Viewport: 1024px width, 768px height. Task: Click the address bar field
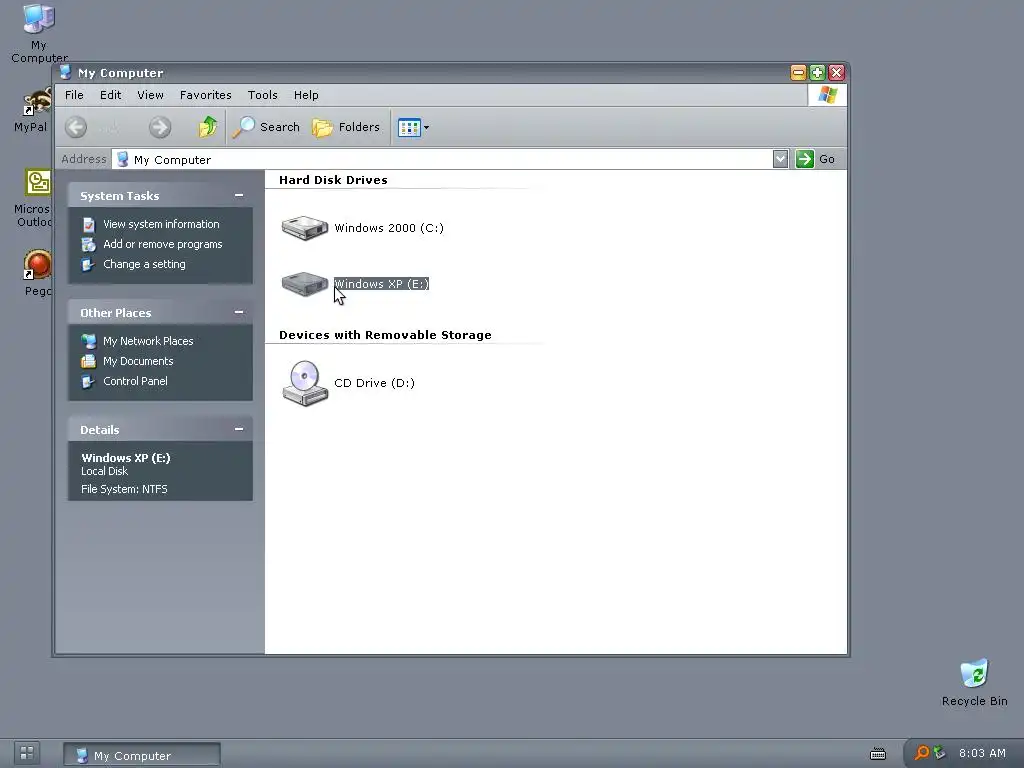pyautogui.click(x=442, y=159)
